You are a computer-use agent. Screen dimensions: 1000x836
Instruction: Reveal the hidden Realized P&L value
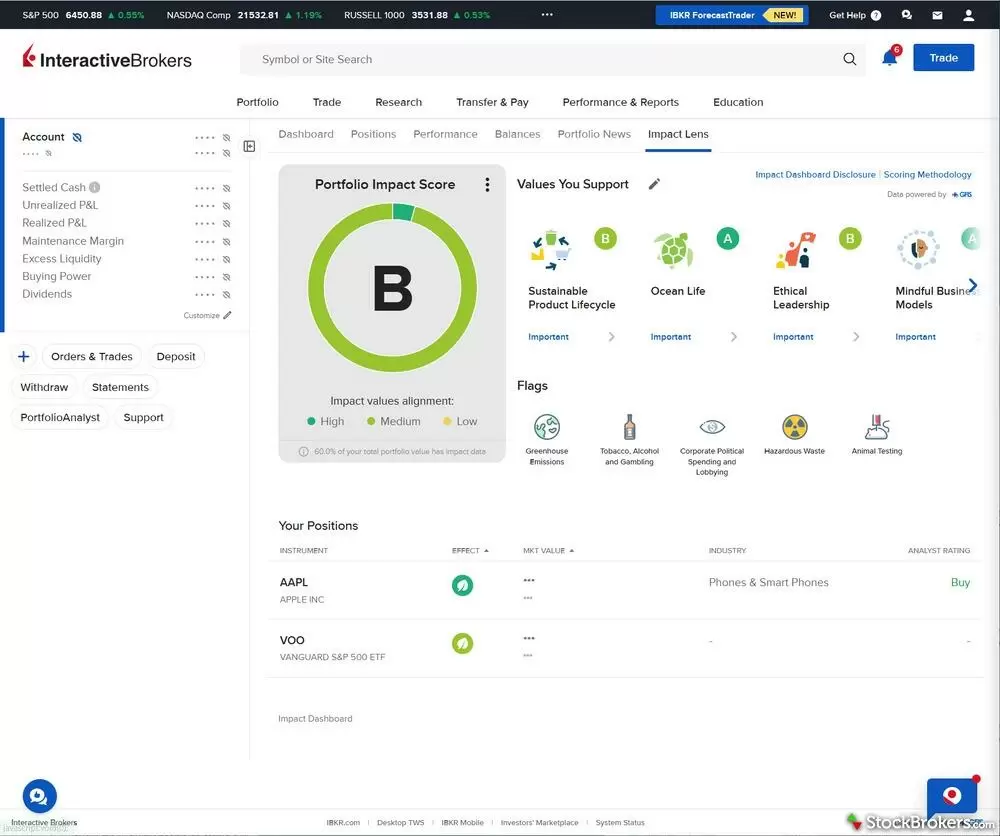coord(226,224)
